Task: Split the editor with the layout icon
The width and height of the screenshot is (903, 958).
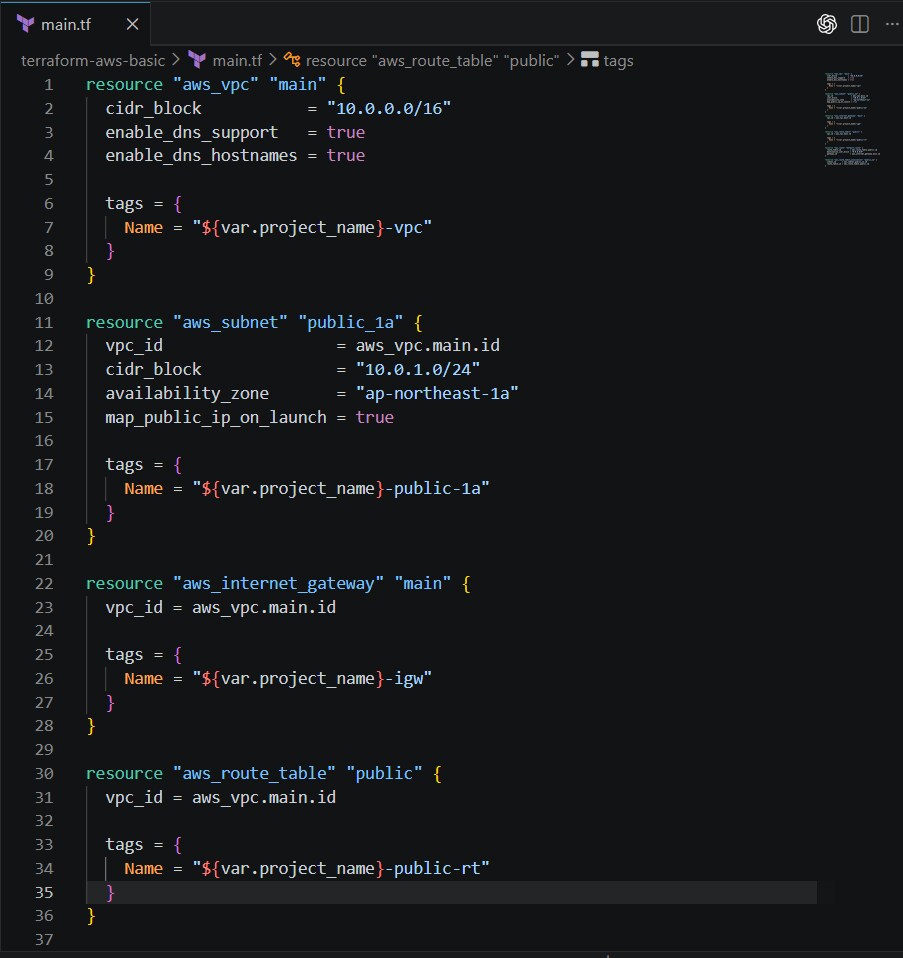Action: pyautogui.click(x=860, y=24)
